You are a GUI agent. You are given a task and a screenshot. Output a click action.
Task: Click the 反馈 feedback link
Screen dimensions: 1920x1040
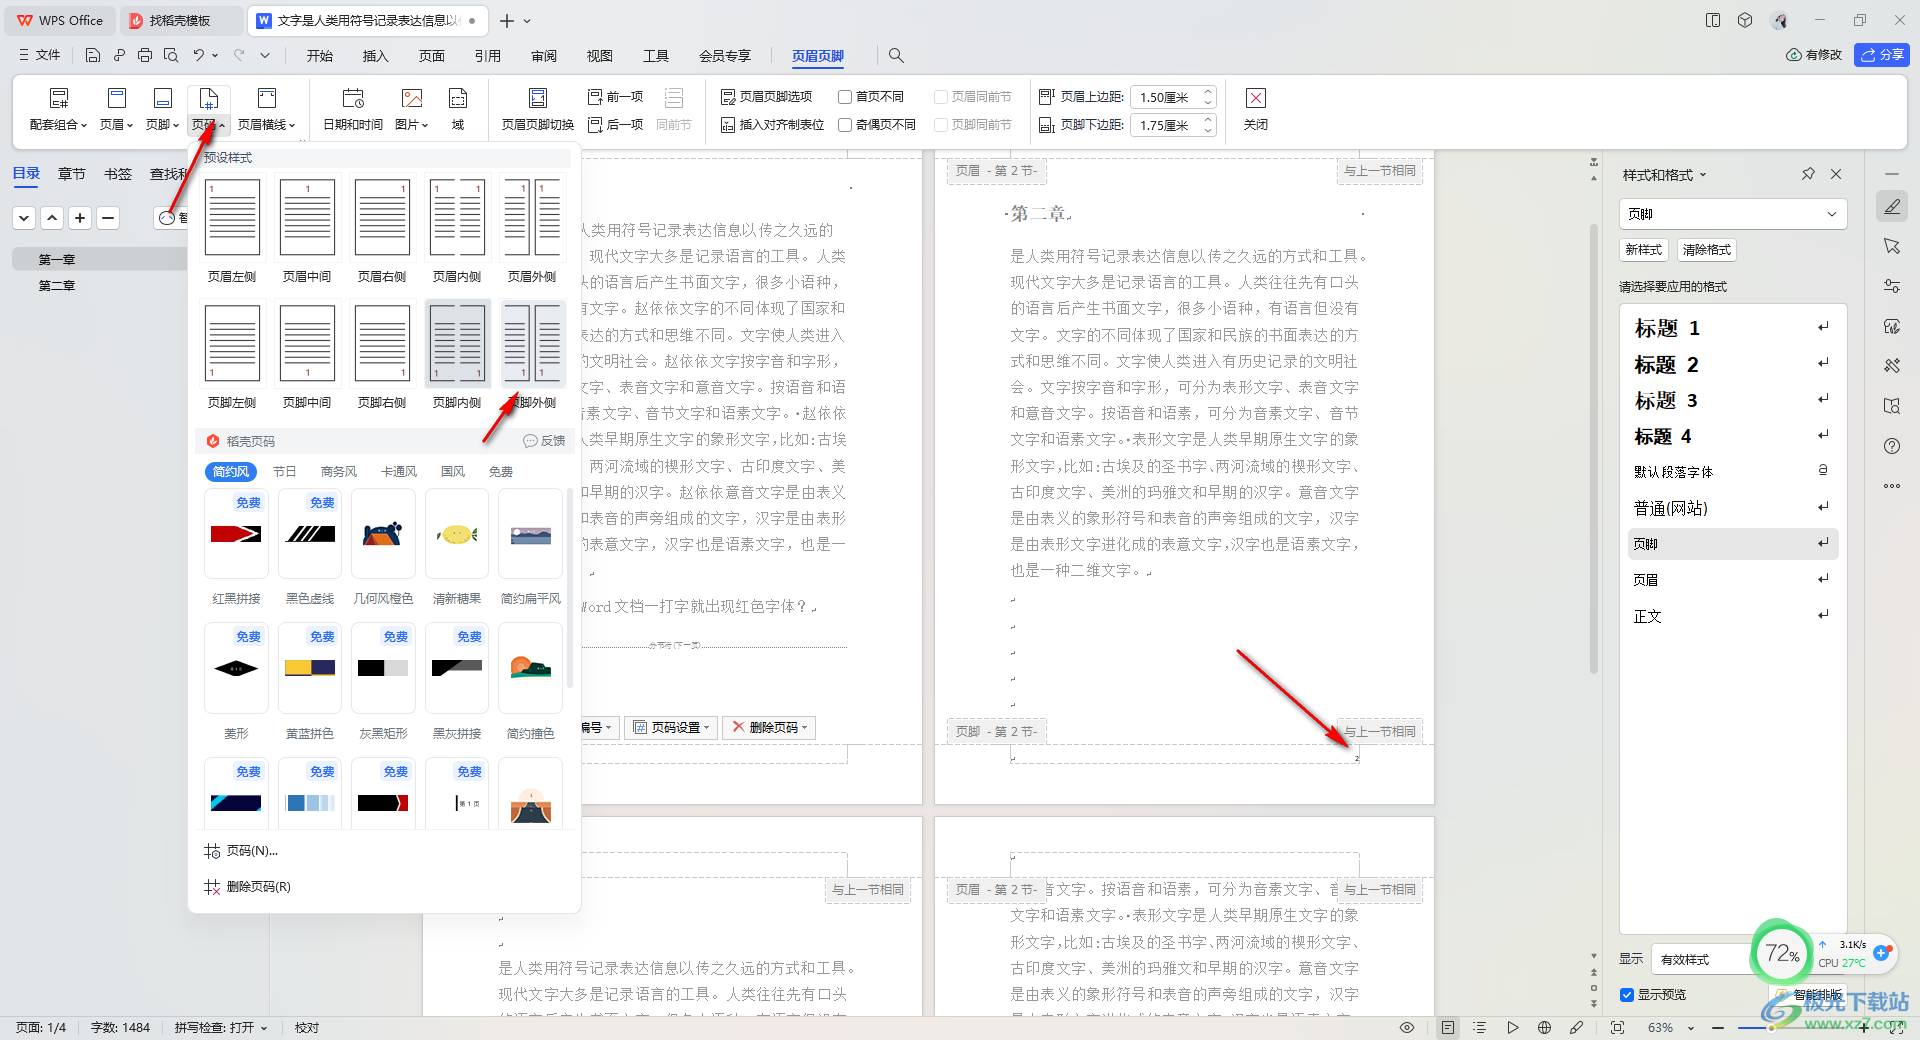544,441
